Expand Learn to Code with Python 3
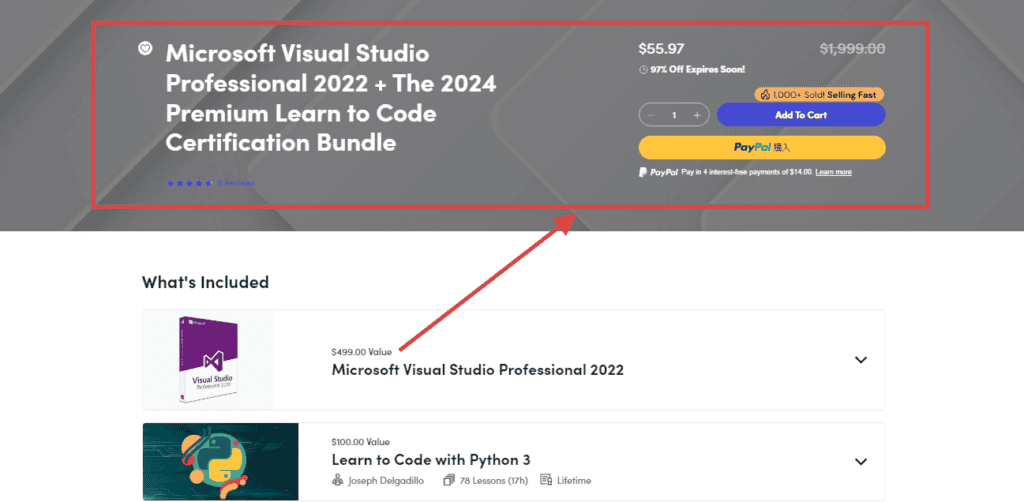The height and width of the screenshot is (502, 1024). coord(861,462)
